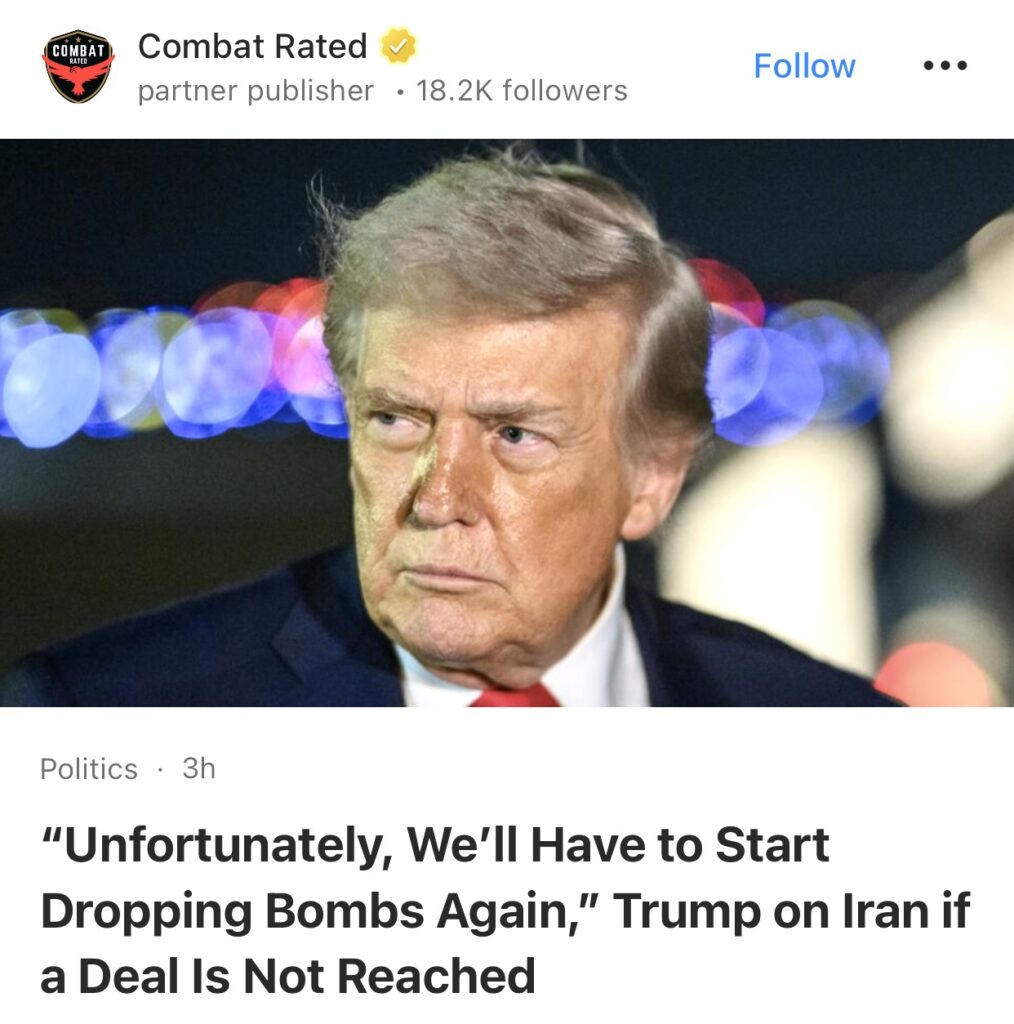
Task: Open the three-dot more options menu
Action: coord(945,65)
